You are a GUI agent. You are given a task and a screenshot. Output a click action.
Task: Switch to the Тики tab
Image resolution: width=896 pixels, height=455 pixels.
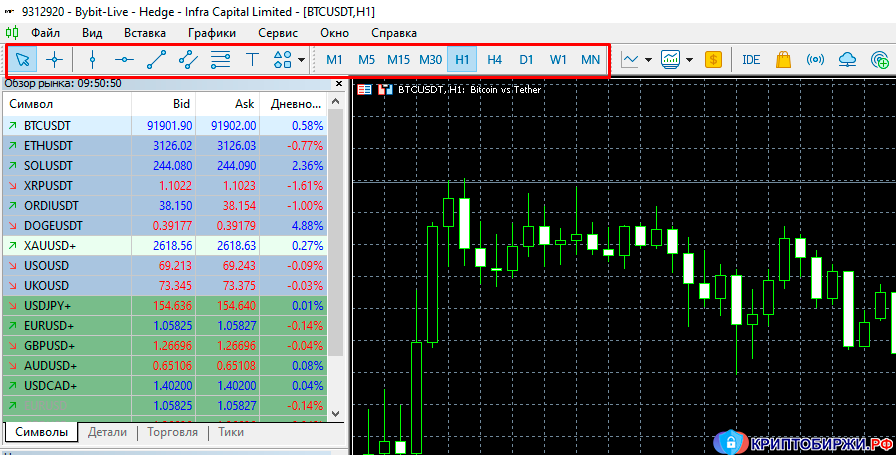tap(231, 432)
